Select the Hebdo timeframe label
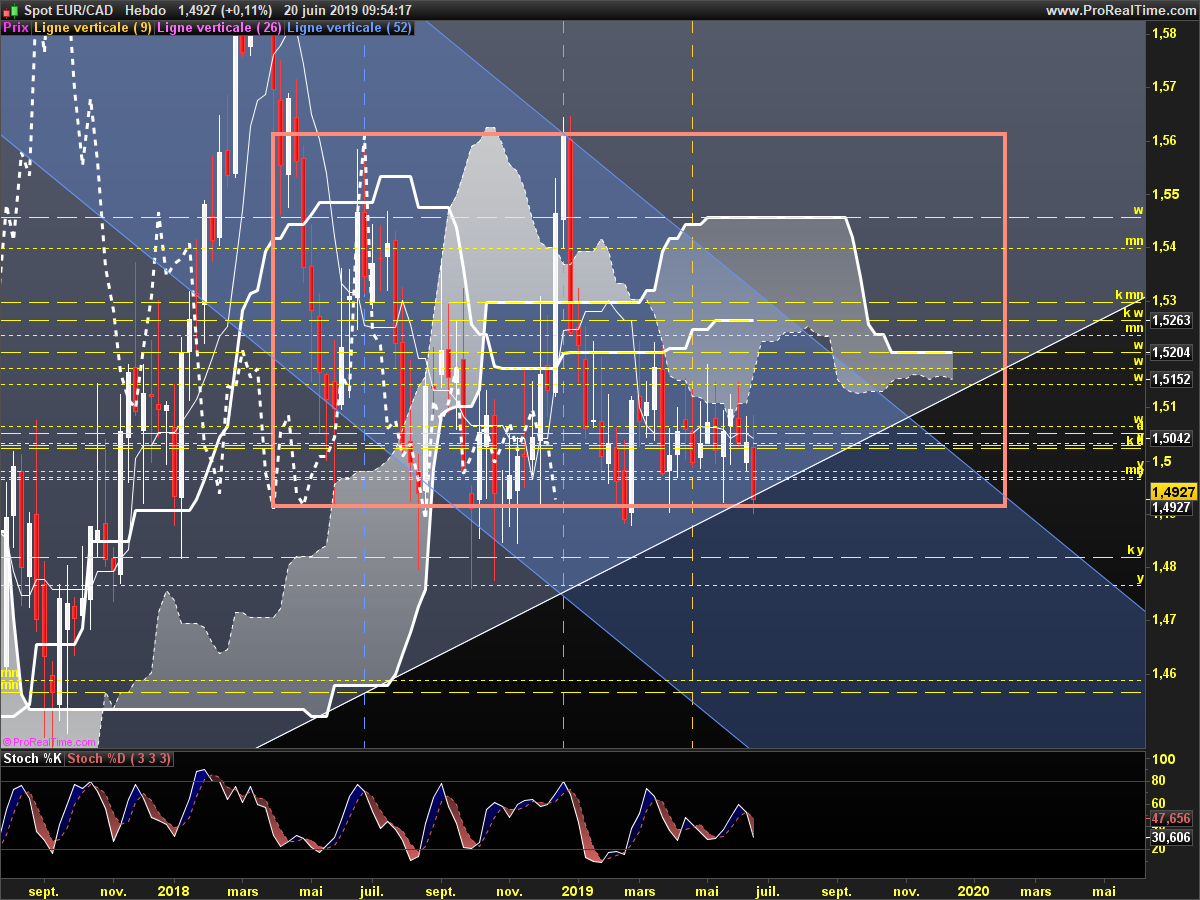The width and height of the screenshot is (1200, 900). pyautogui.click(x=145, y=11)
